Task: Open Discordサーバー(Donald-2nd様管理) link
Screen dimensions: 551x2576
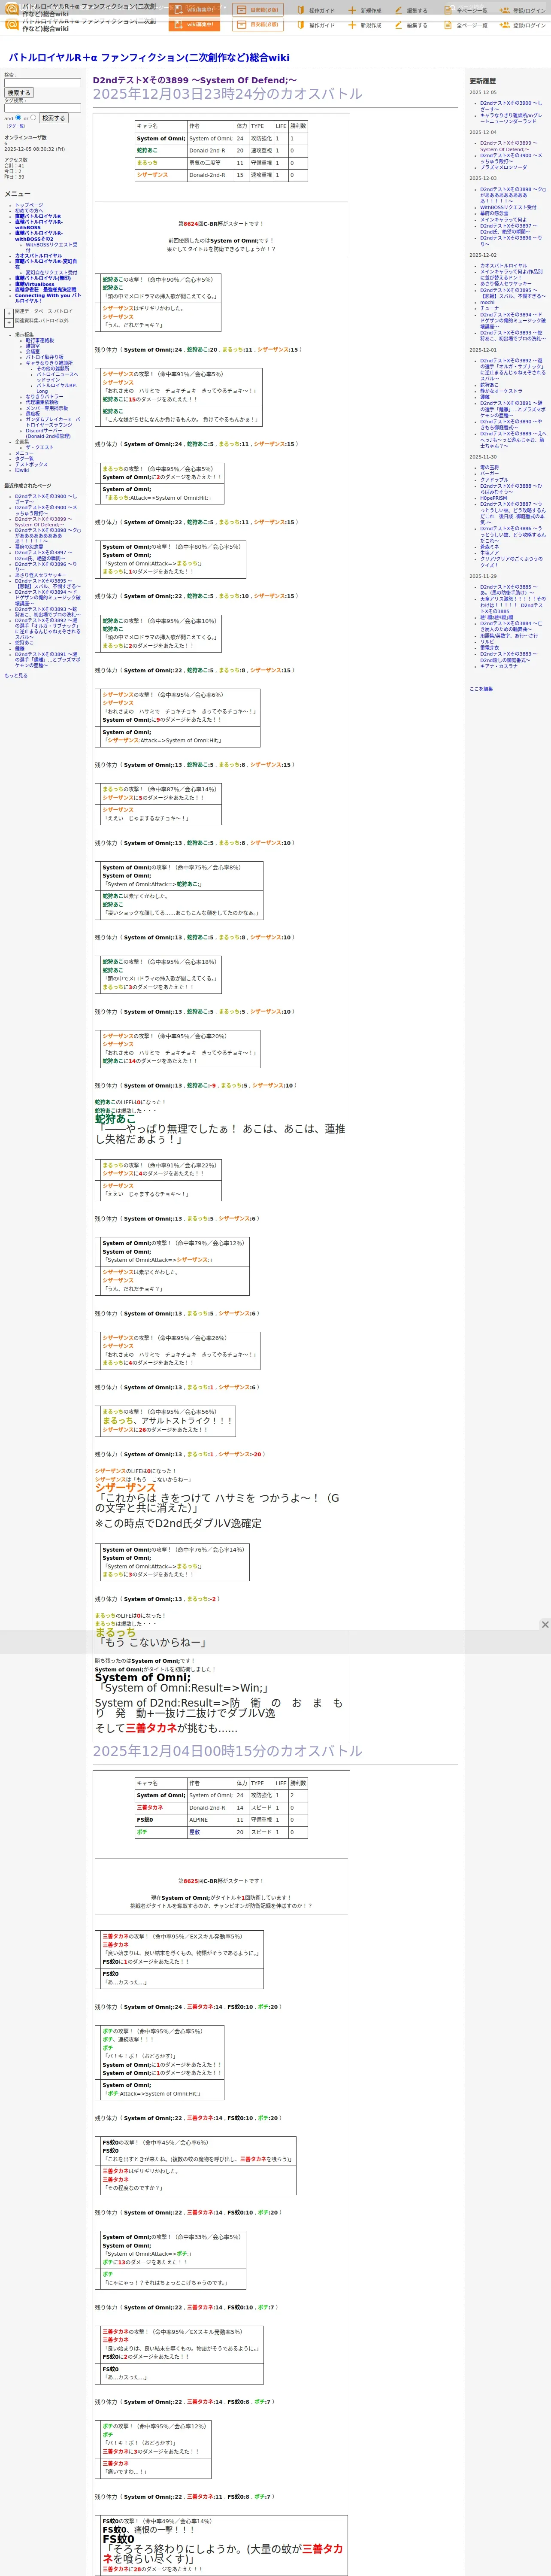Action: [48, 434]
